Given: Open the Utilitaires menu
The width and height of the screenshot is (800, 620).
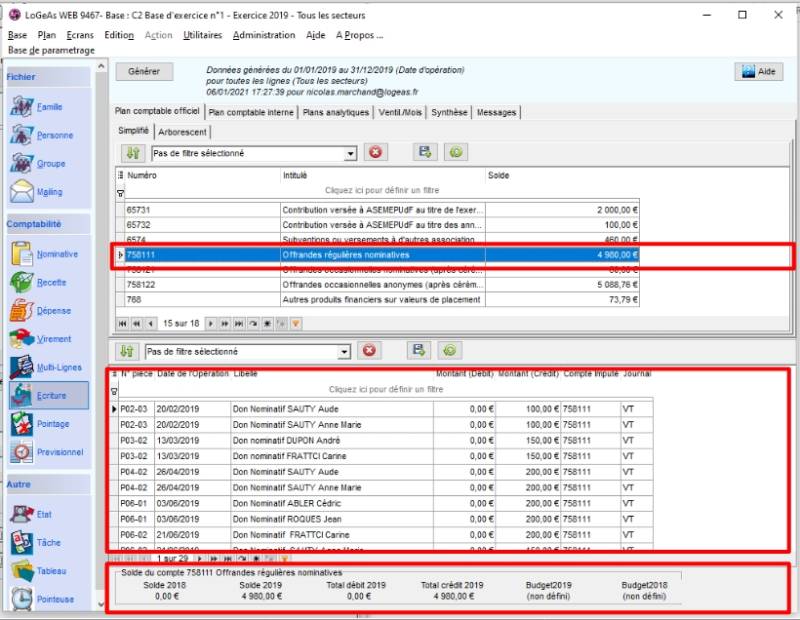Looking at the screenshot, I should [x=203, y=35].
